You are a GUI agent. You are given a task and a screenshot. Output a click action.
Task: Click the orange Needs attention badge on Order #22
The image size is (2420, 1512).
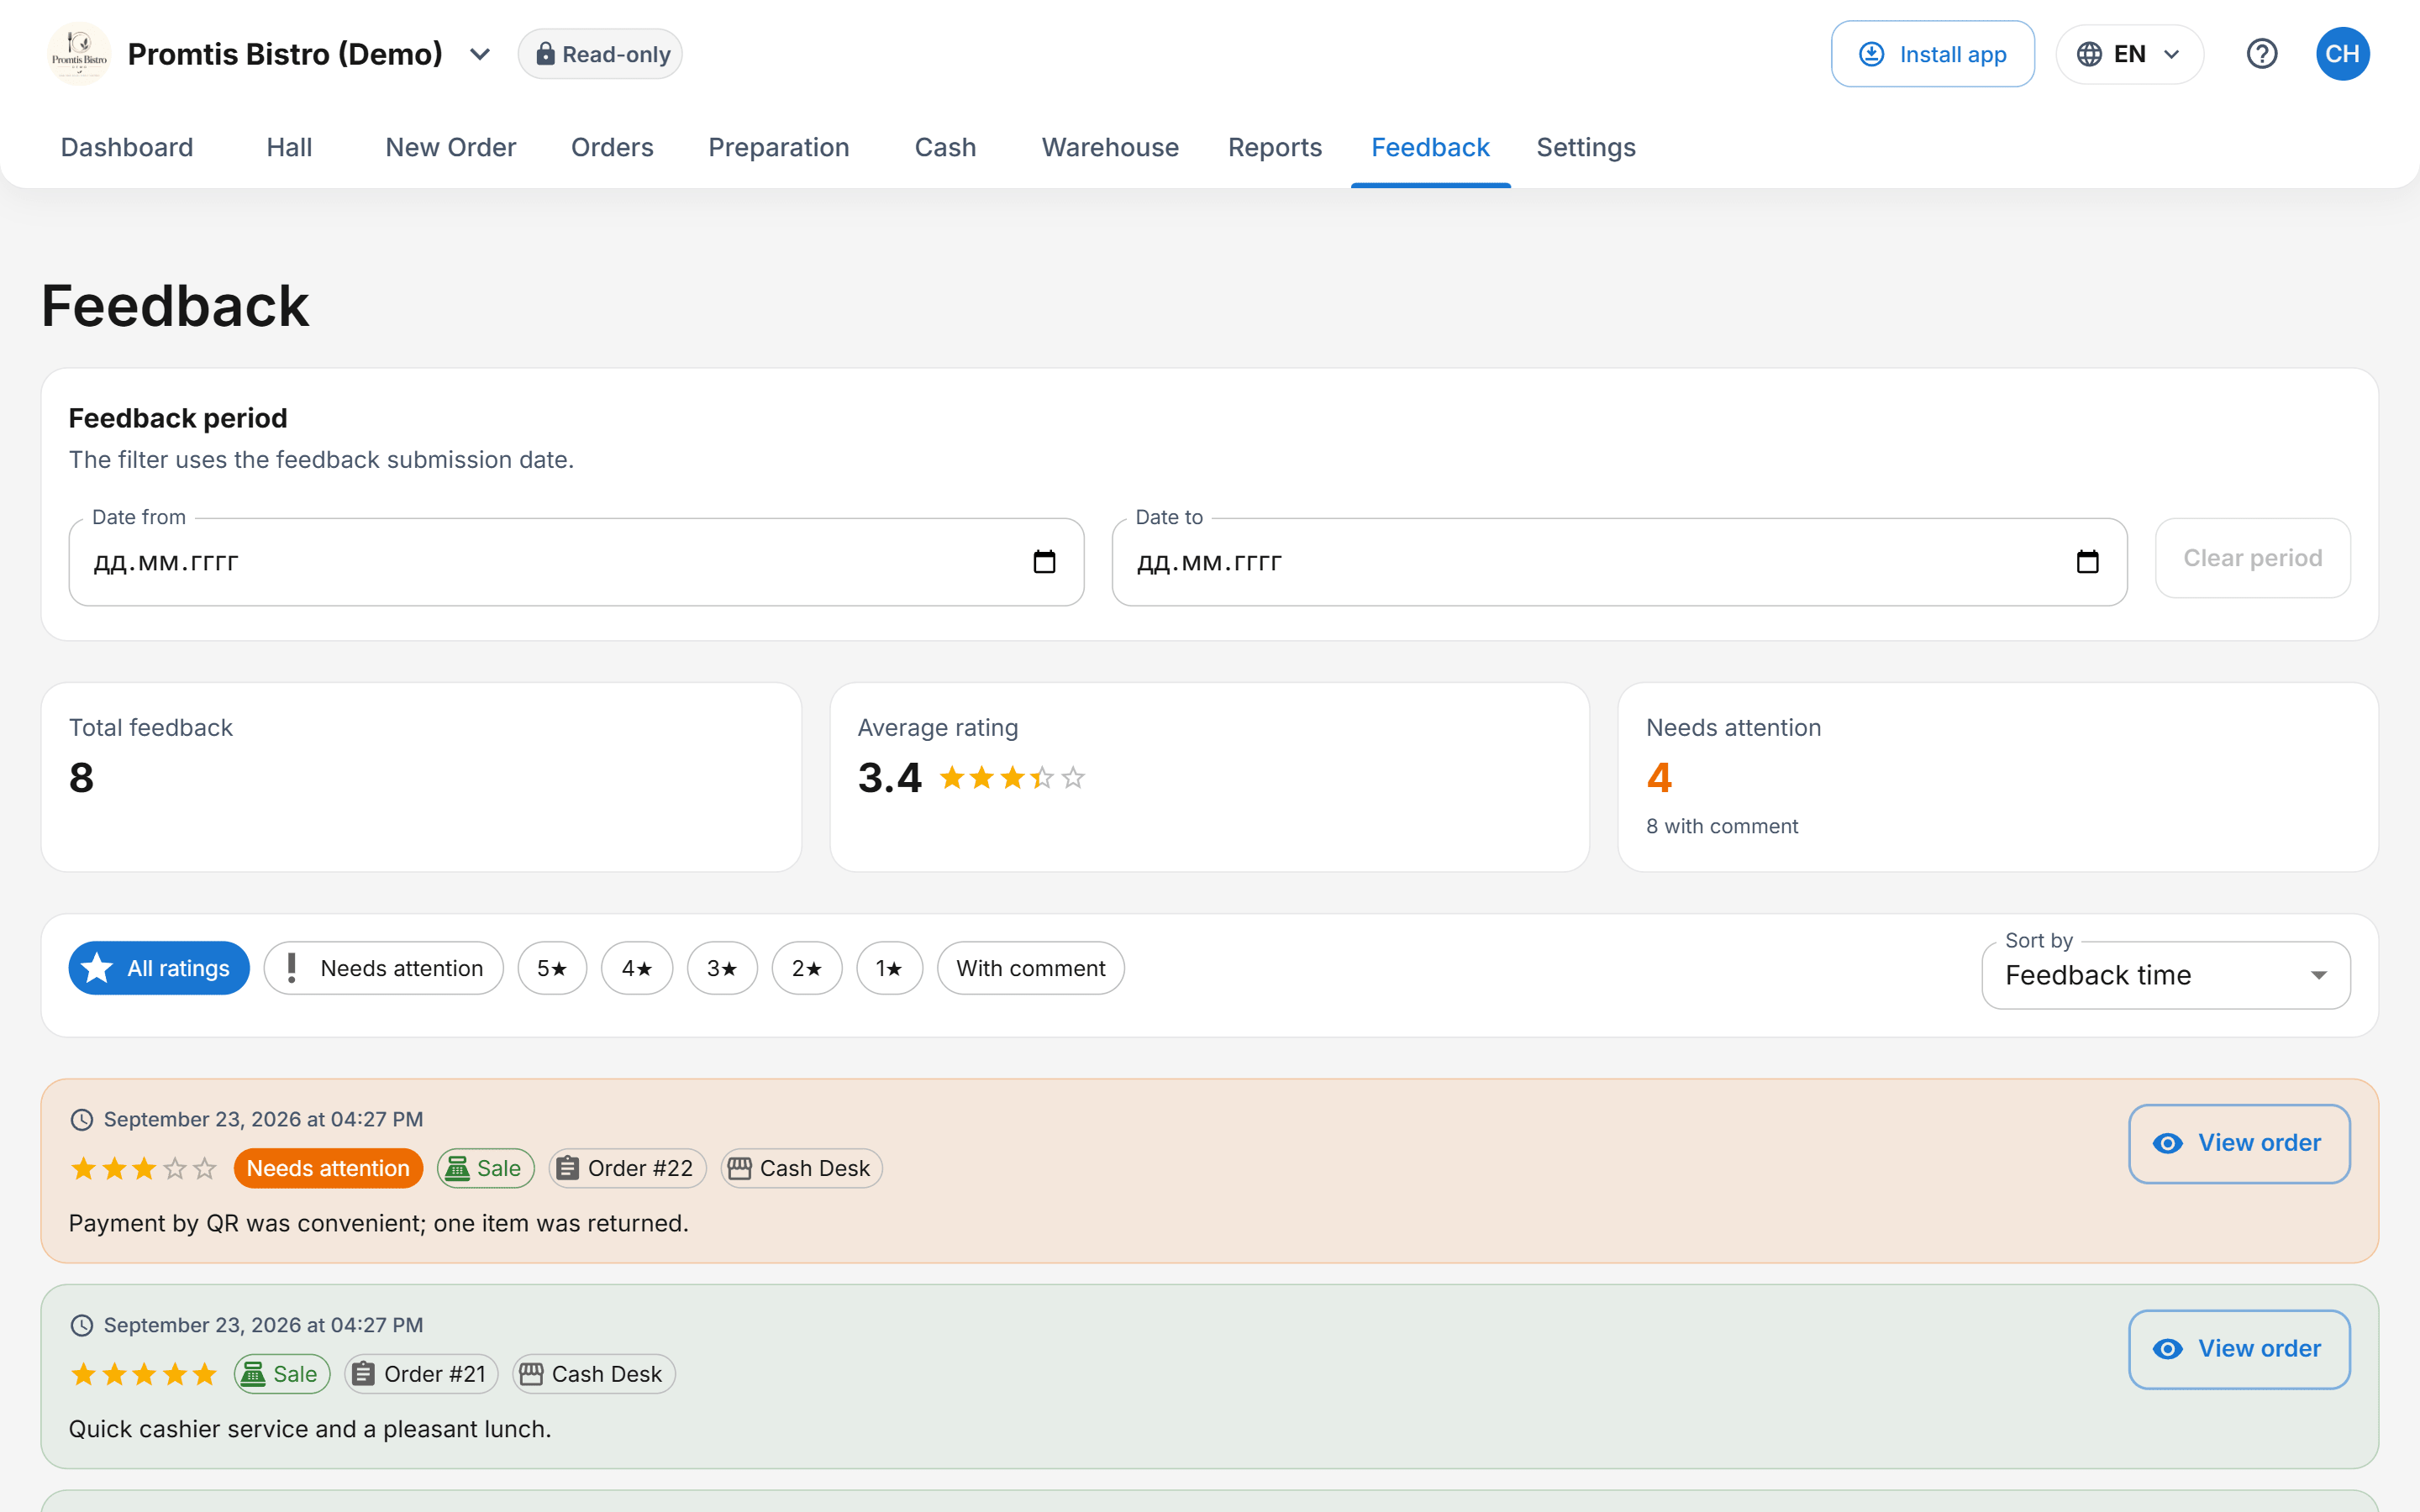point(328,1168)
